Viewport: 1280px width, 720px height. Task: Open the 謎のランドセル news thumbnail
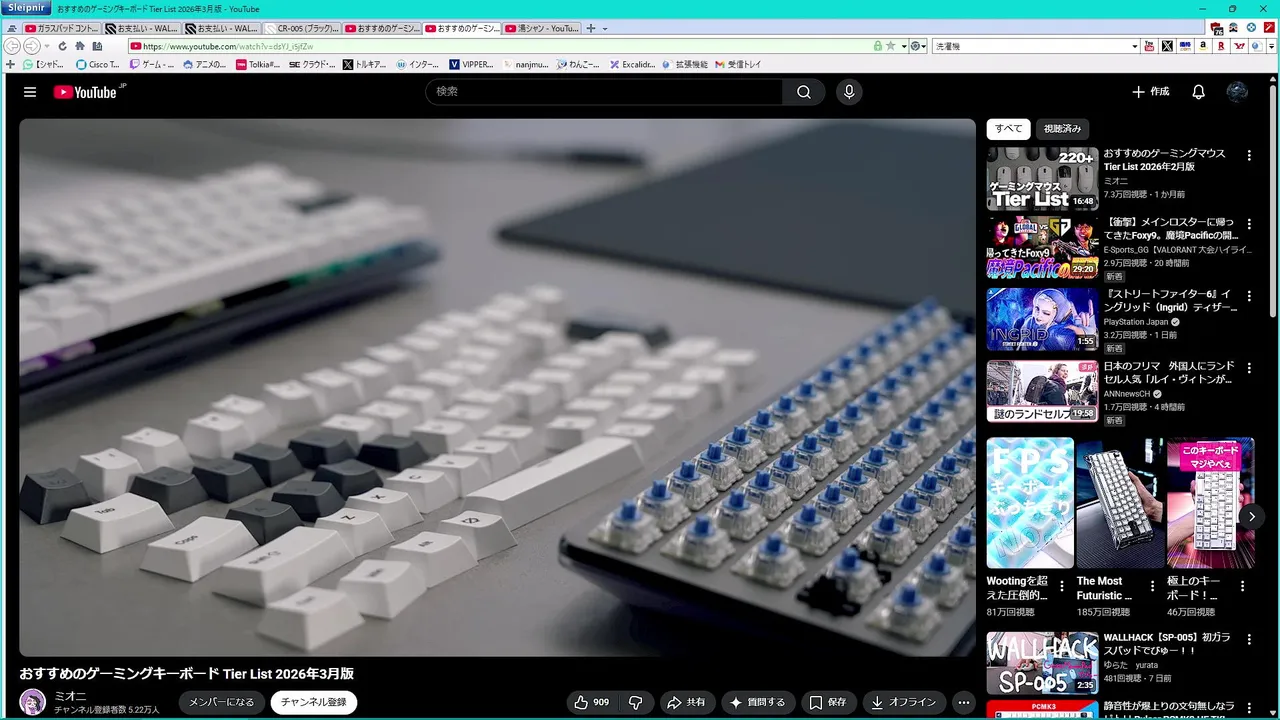click(x=1042, y=392)
